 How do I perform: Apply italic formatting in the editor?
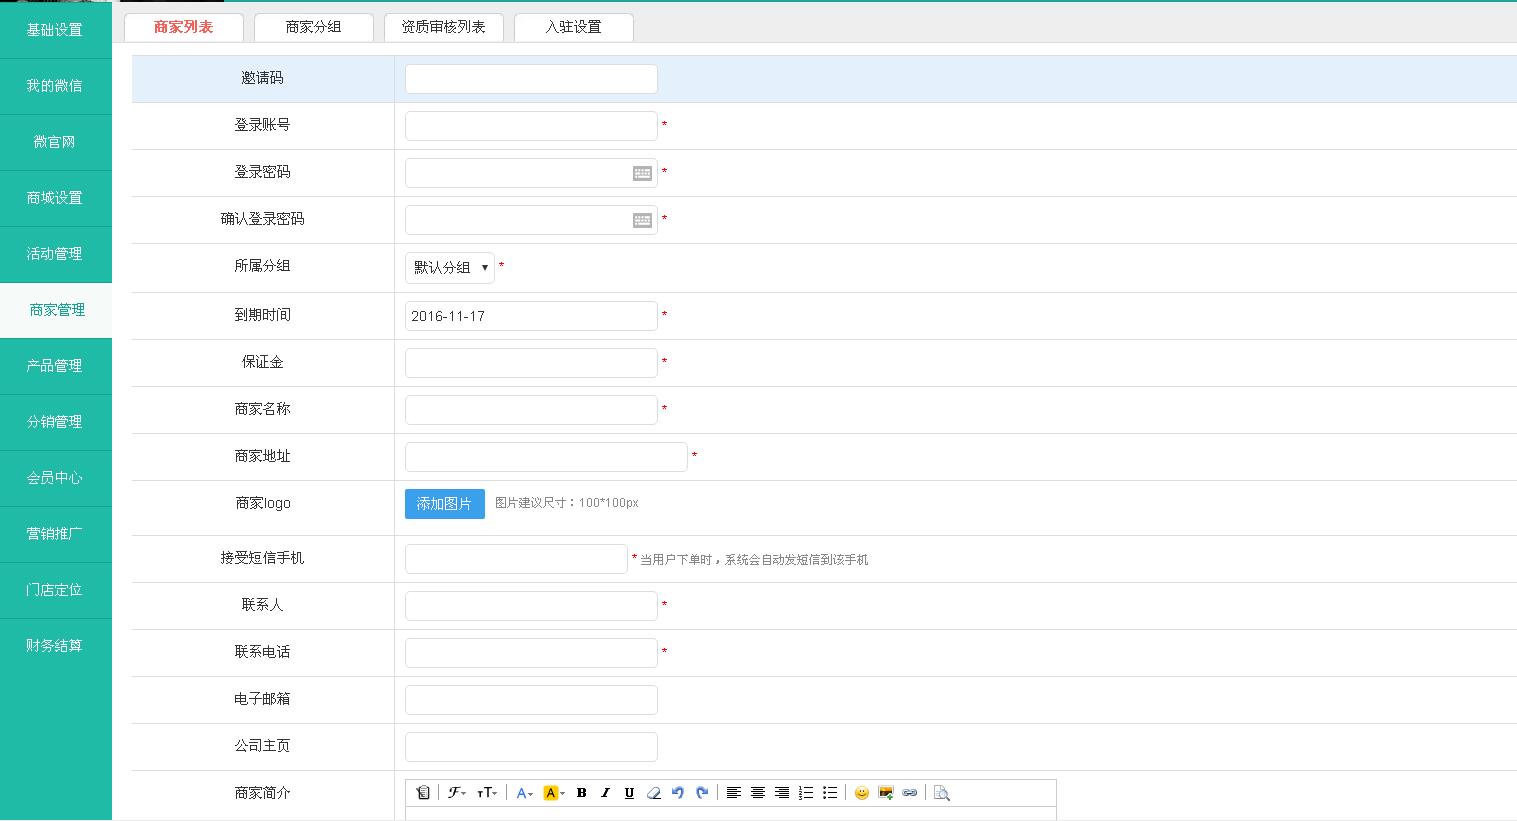point(605,793)
